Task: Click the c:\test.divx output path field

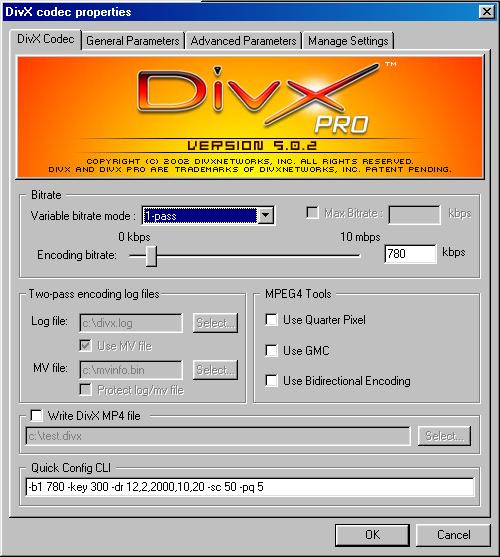Action: [x=218, y=436]
